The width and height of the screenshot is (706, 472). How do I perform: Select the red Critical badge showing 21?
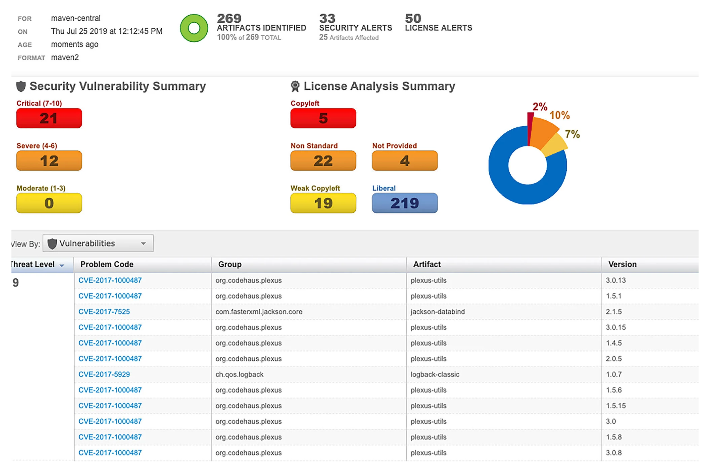tap(49, 118)
